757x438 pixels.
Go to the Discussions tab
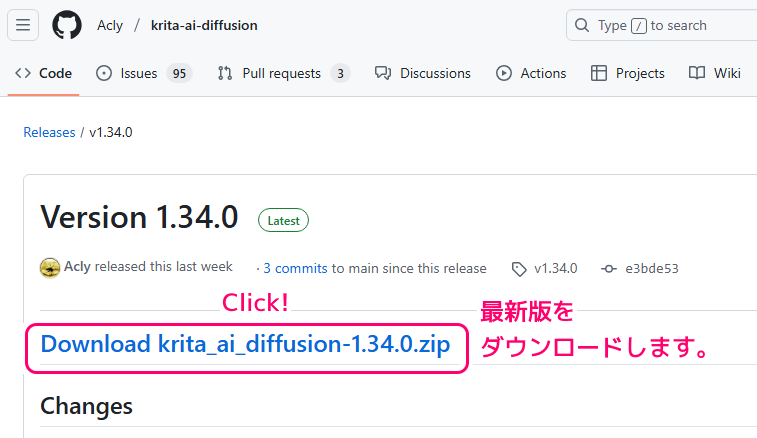click(x=422, y=73)
